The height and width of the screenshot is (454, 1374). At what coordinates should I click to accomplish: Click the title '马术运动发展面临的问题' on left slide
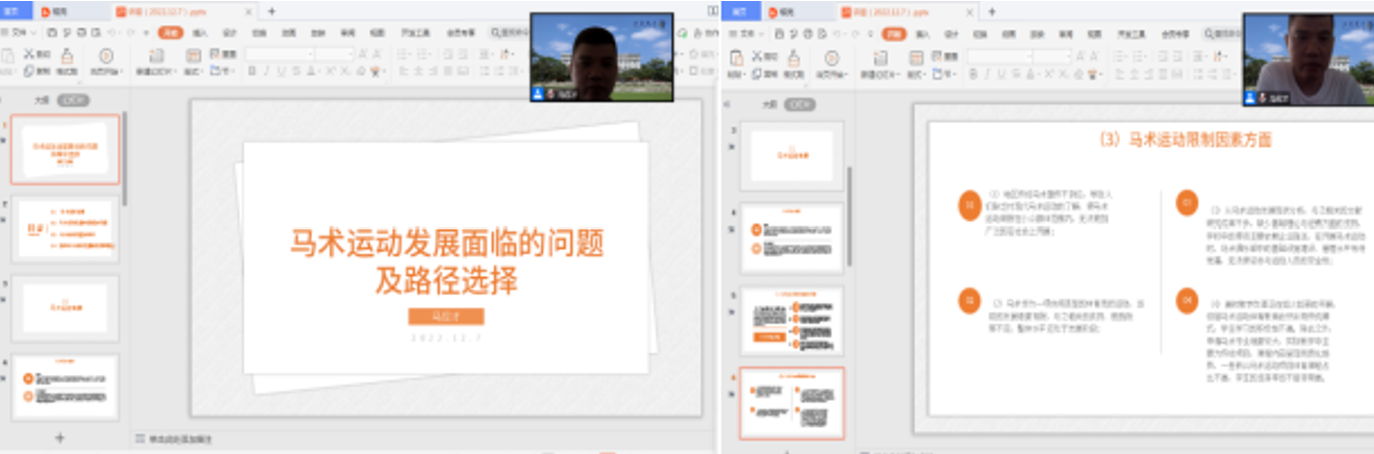(447, 244)
